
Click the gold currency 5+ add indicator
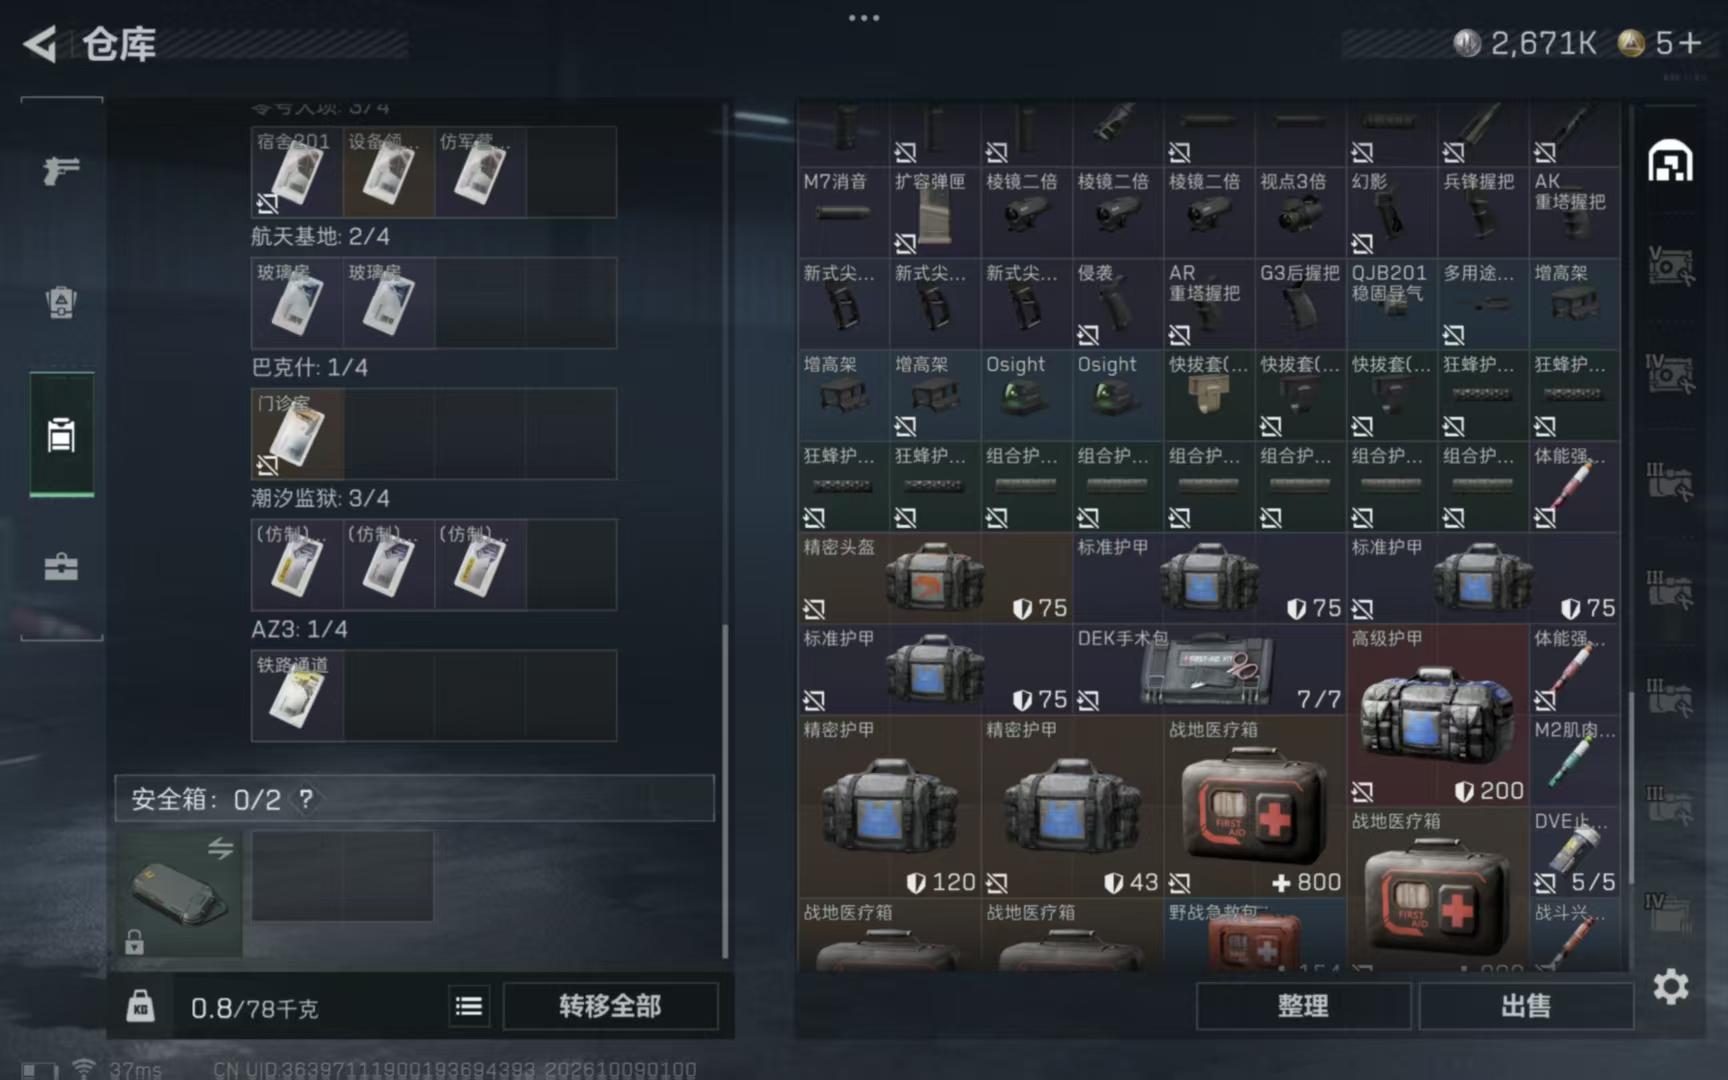pyautogui.click(x=1660, y=43)
